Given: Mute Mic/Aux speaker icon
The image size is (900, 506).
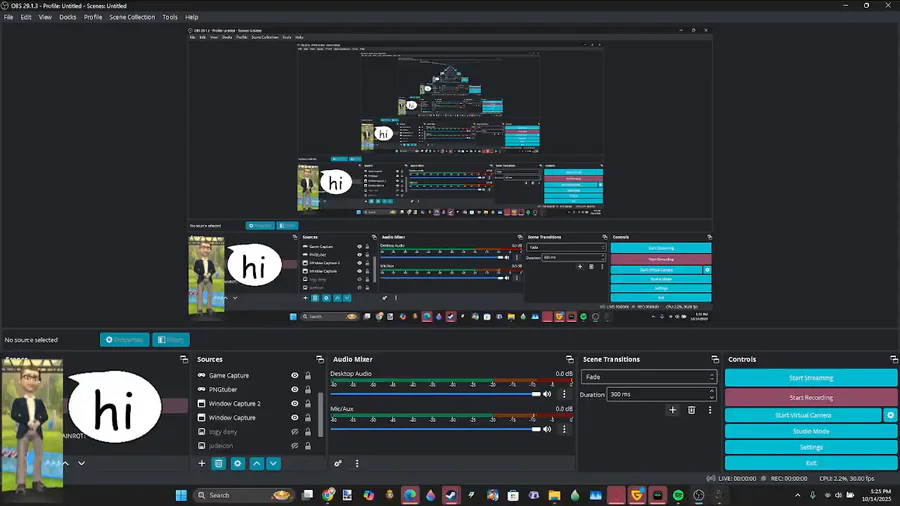Looking at the screenshot, I should point(547,429).
